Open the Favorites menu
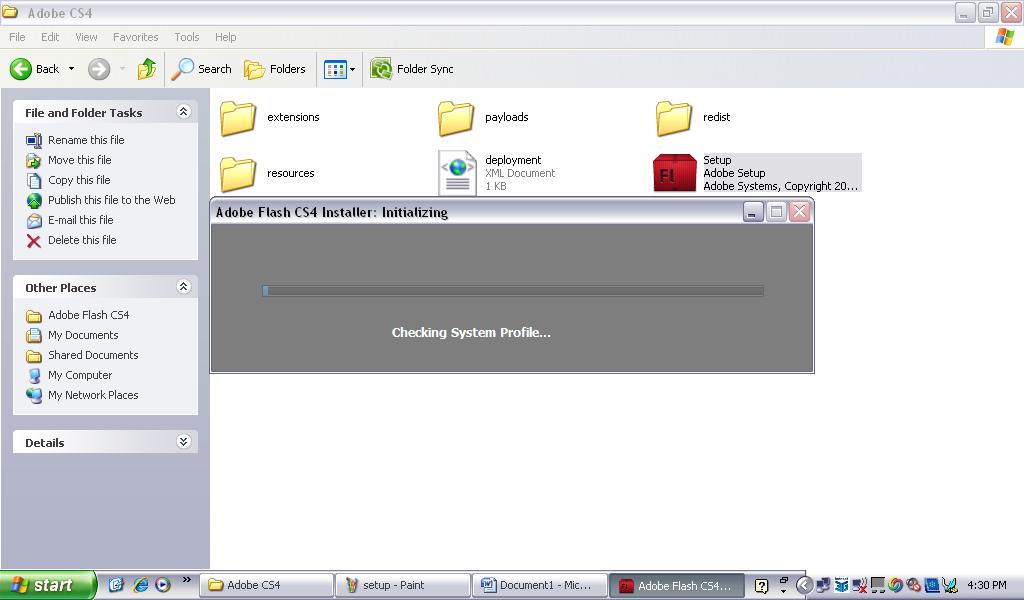Image resolution: width=1024 pixels, height=600 pixels. point(135,37)
